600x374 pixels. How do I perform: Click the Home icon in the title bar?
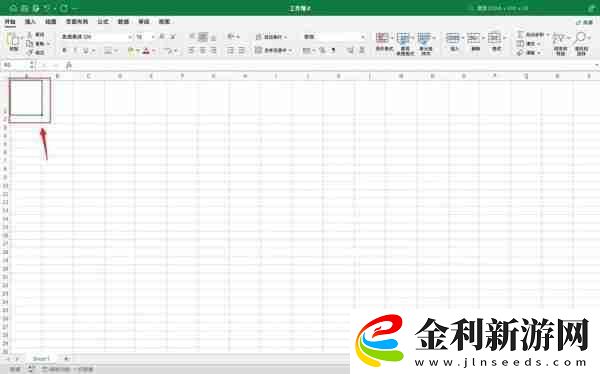13,8
